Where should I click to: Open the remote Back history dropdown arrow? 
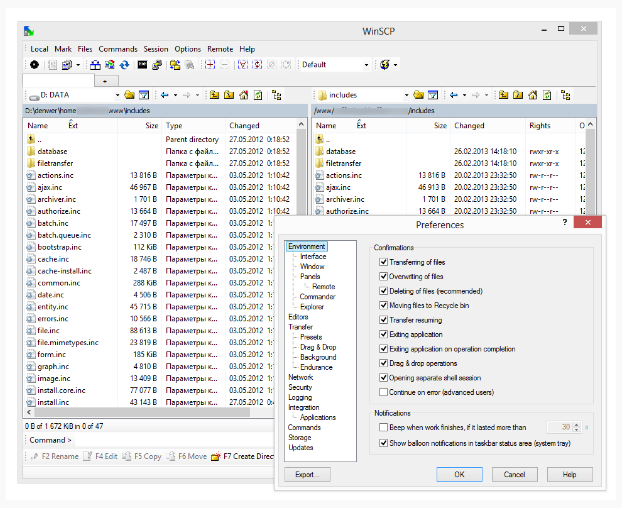pyautogui.click(x=464, y=95)
